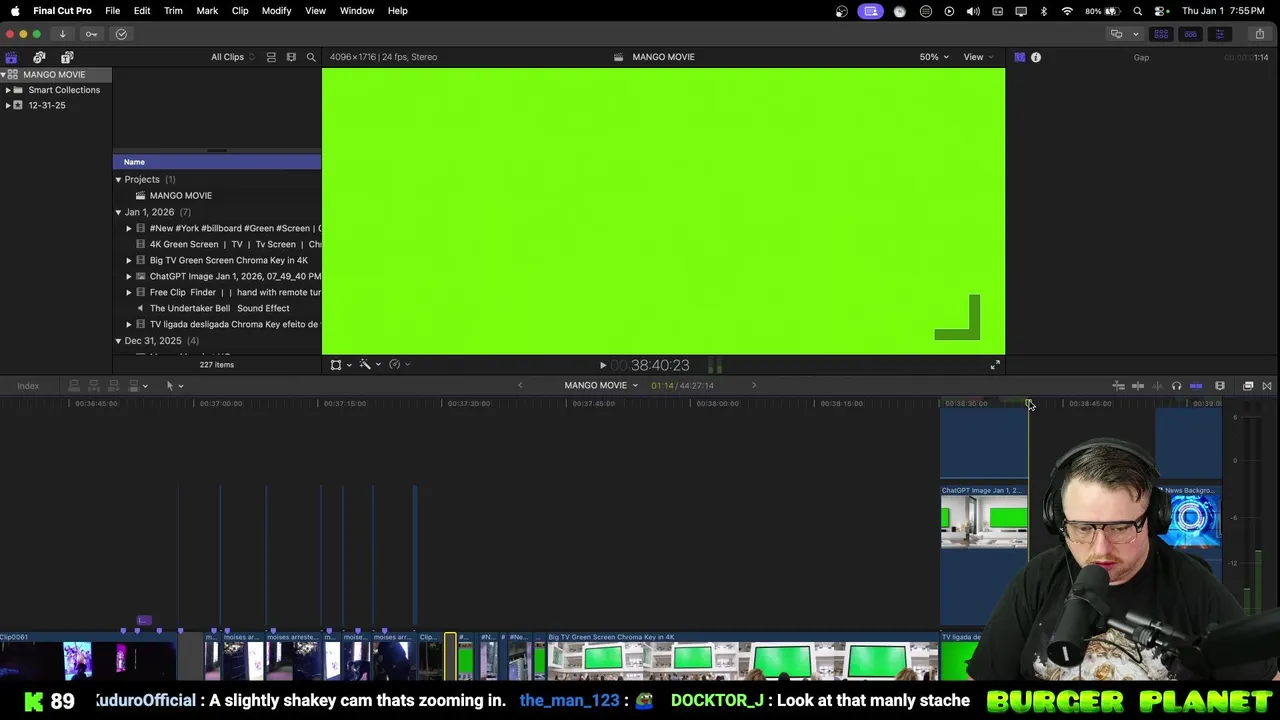This screenshot has height=720, width=1280.
Task: Collapse the Dec 31, 2025 group
Action: 118,341
